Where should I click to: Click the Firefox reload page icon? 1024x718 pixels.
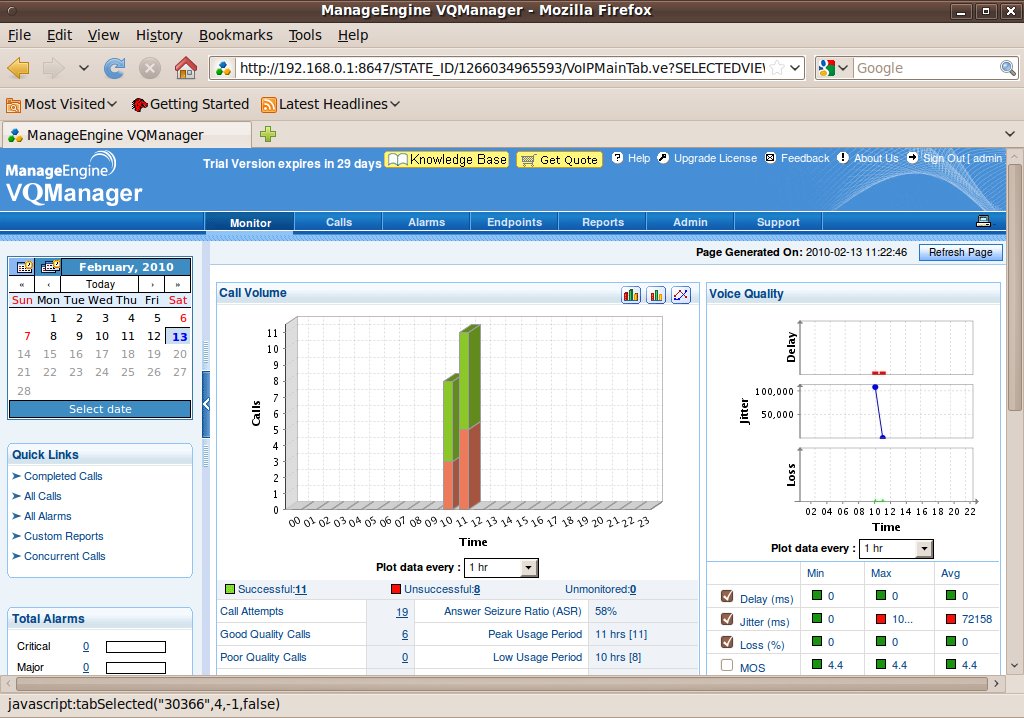pyautogui.click(x=115, y=68)
